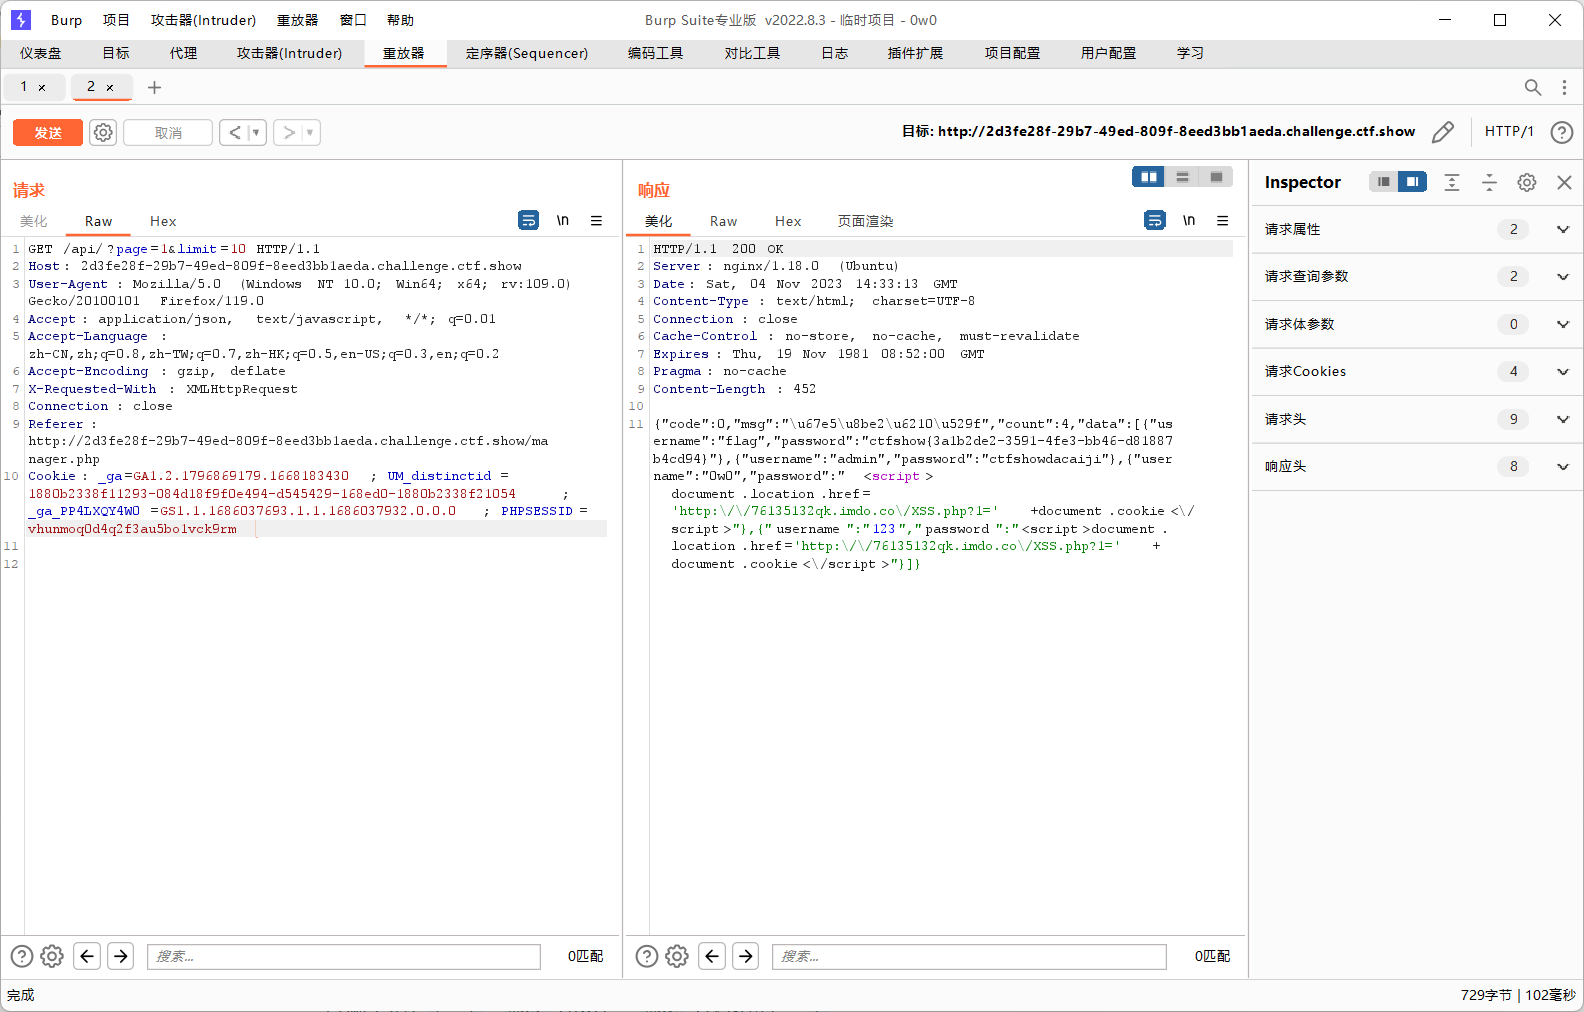This screenshot has width=1584, height=1012.
Task: Select response 页面渲染 tab
Action: click(866, 221)
